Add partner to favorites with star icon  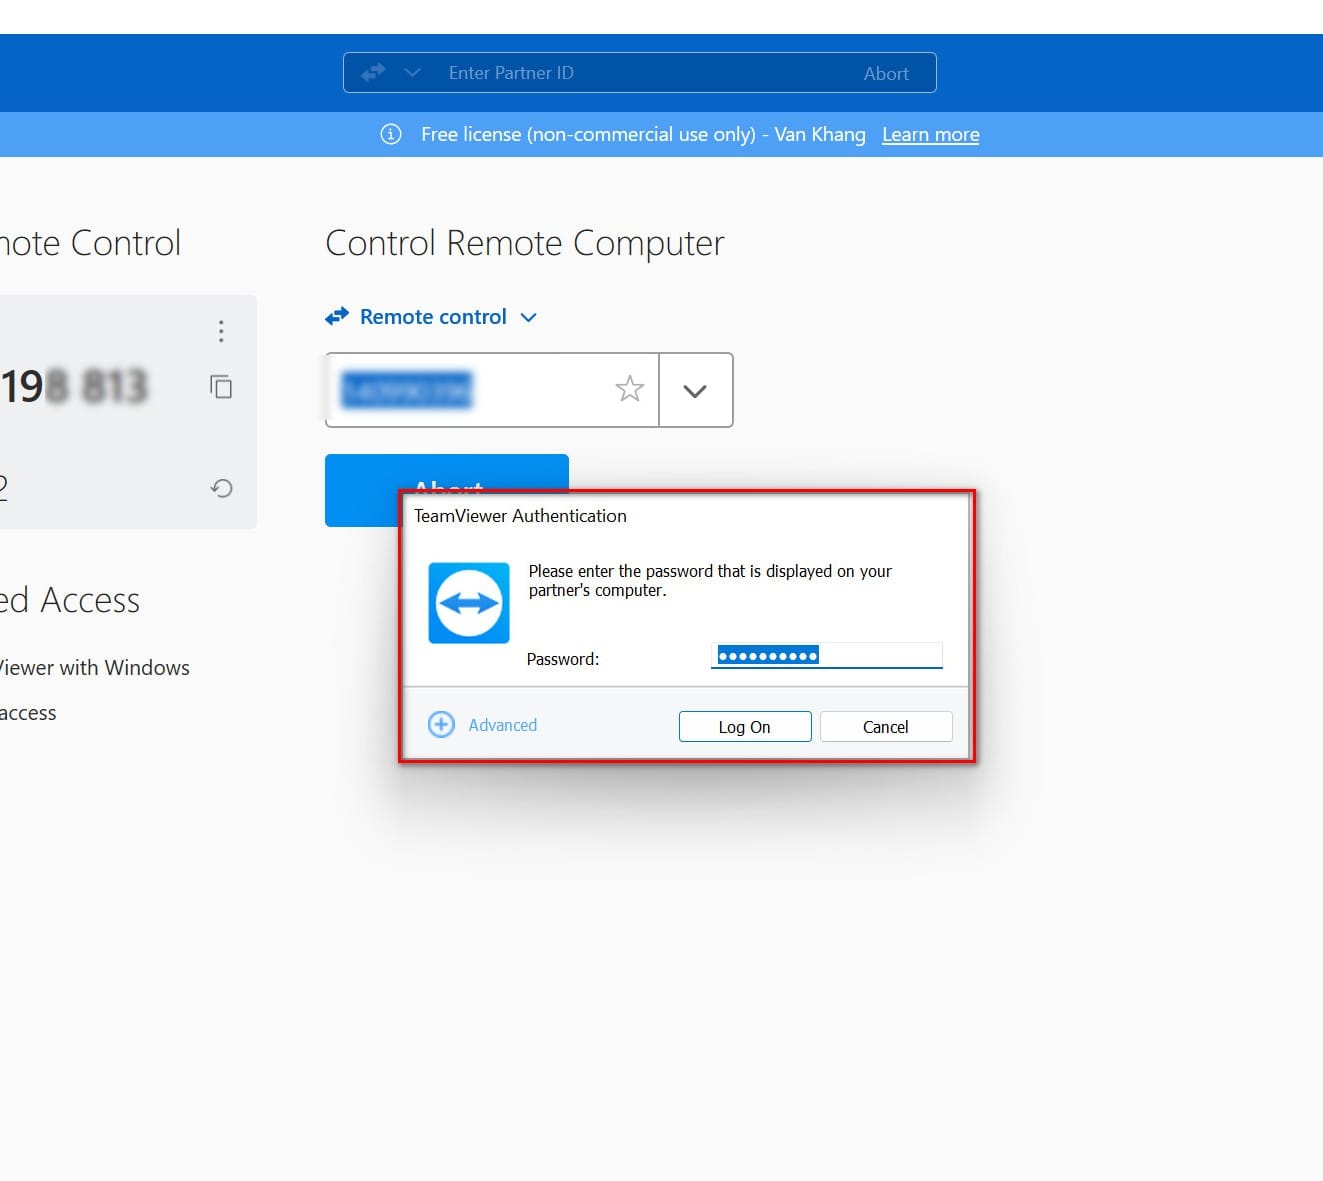[x=629, y=388]
